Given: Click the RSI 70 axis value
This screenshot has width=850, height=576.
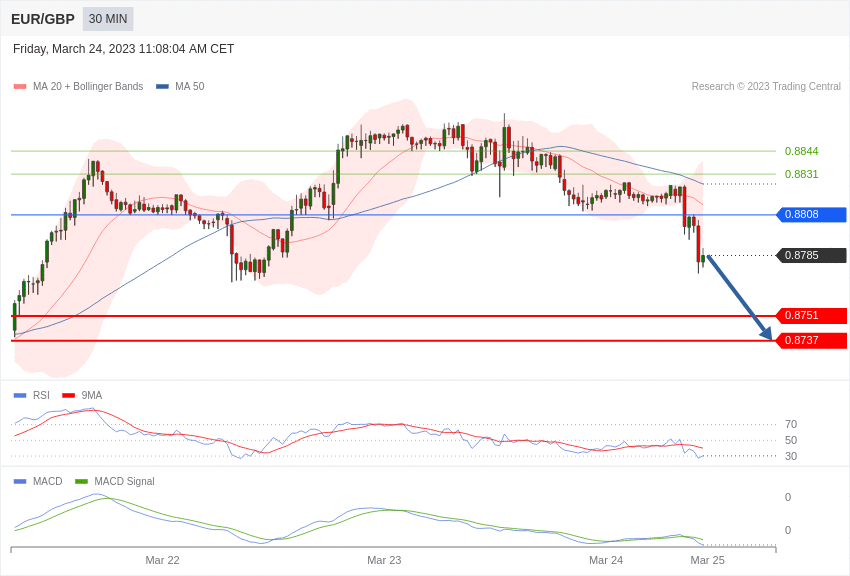Looking at the screenshot, I should (790, 424).
